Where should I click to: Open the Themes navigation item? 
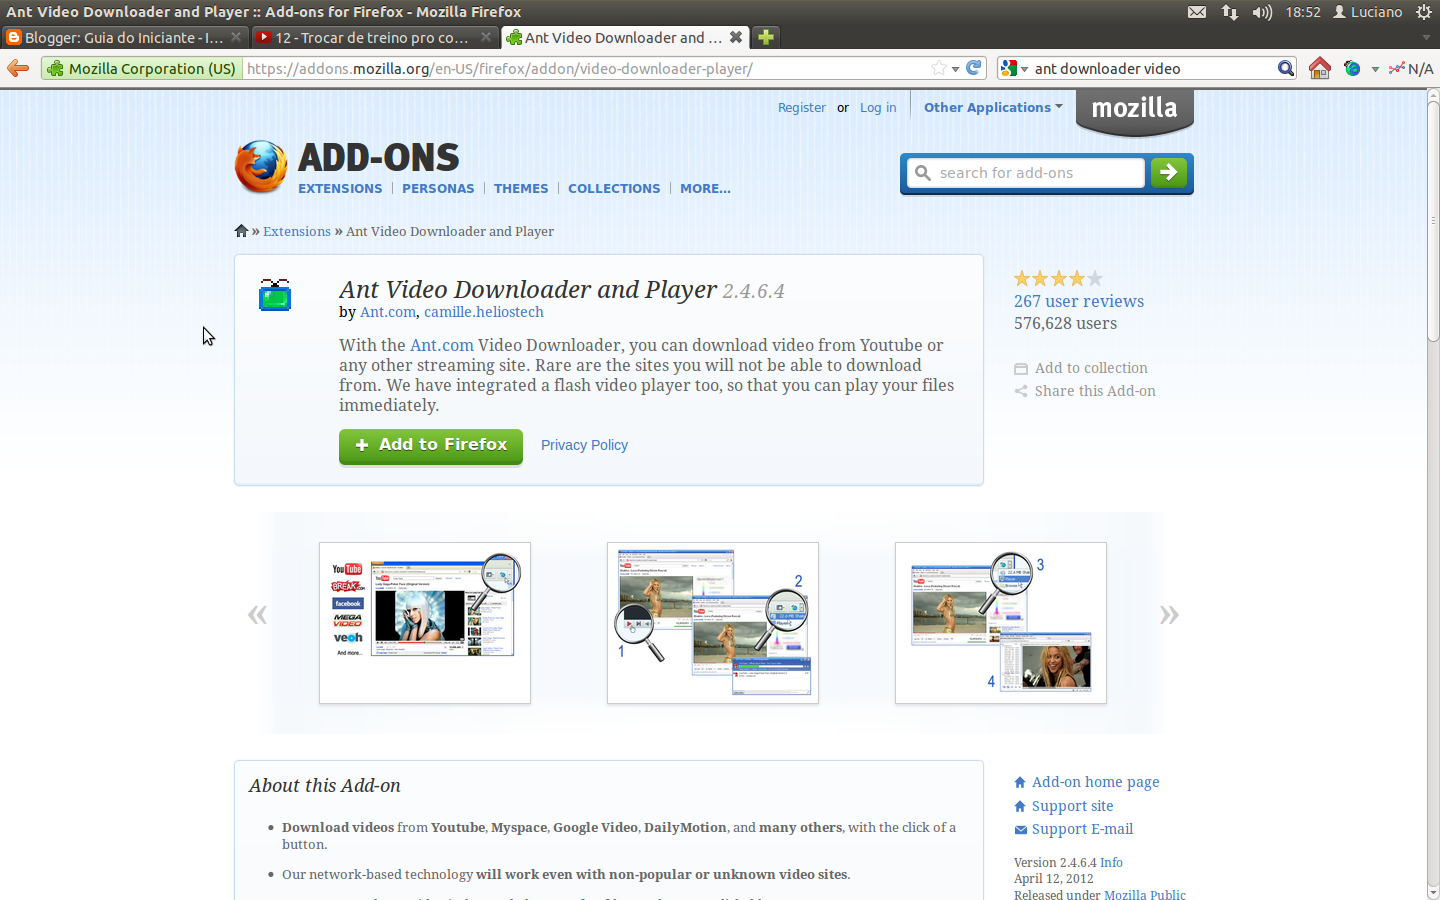[x=521, y=188]
